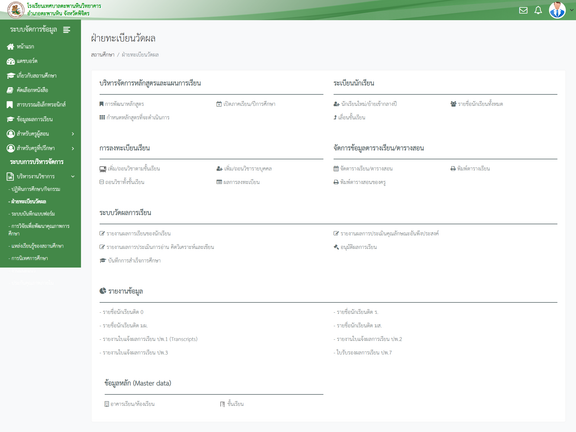Open ชั้นเรียน under Master data
This screenshot has height=432, width=576.
point(232,404)
